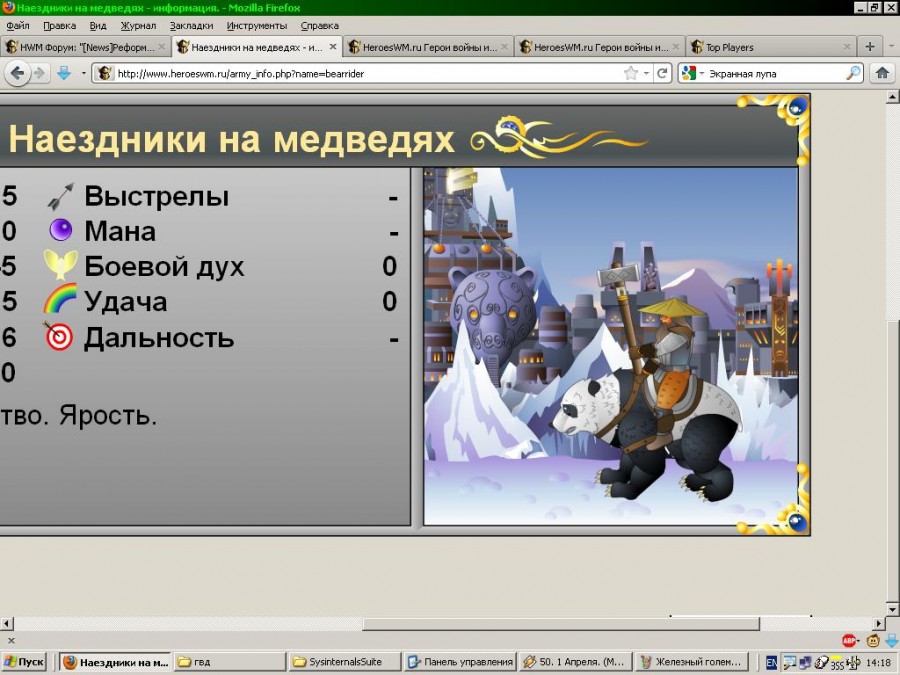Image resolution: width=900 pixels, height=675 pixels.
Task: Go forward to the next page
Action: tap(39, 73)
